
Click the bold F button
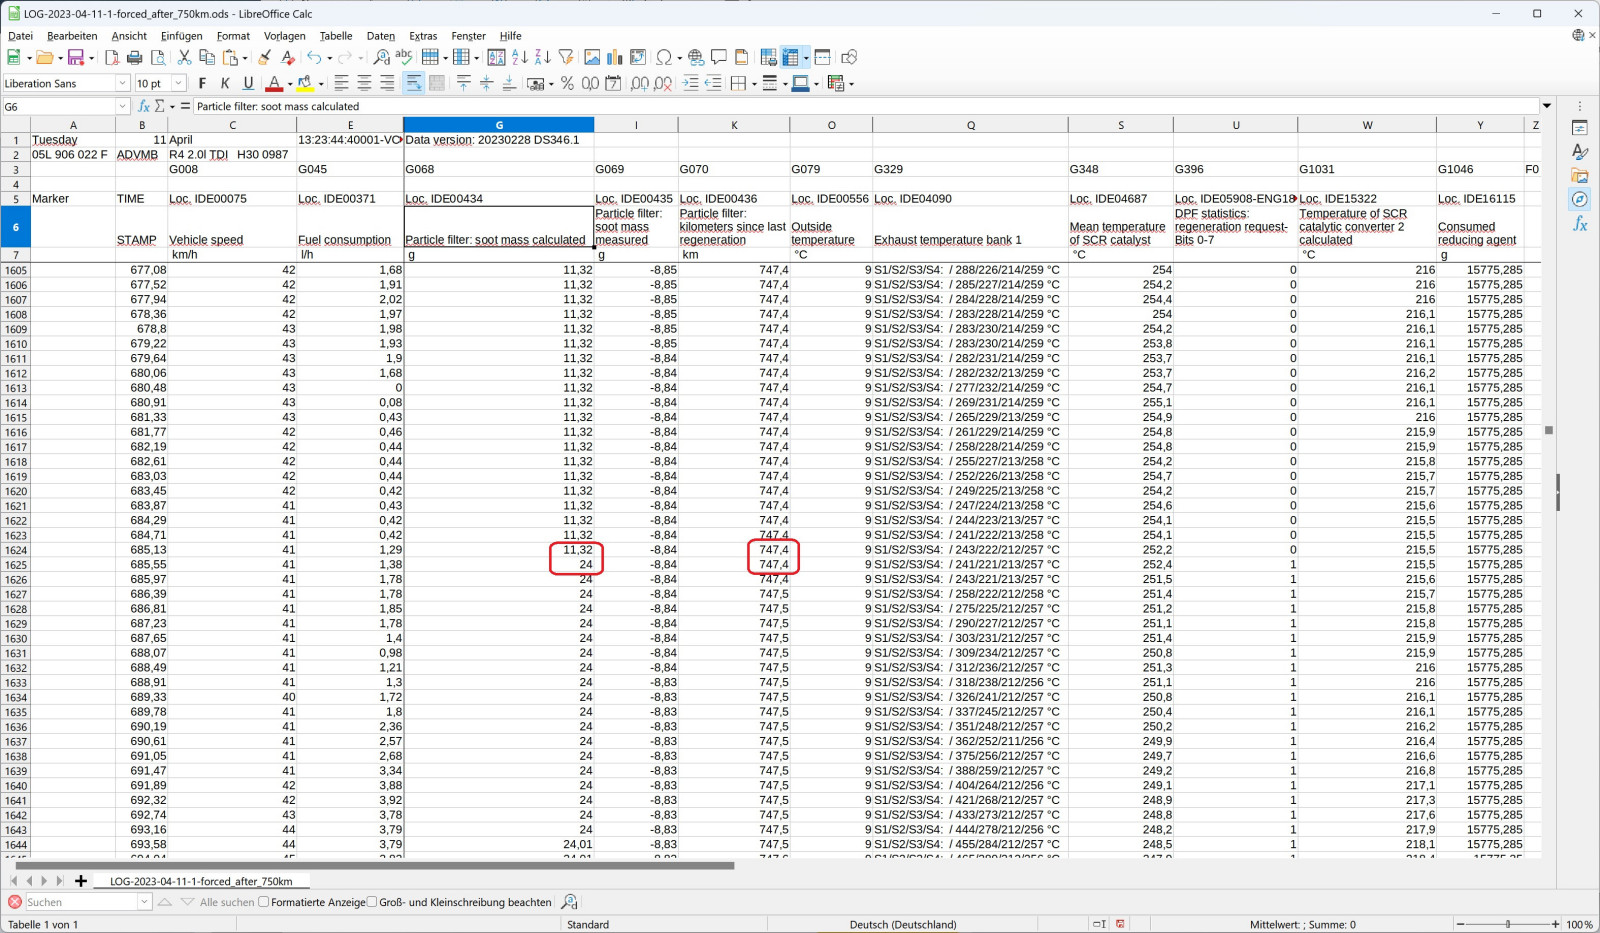click(202, 84)
